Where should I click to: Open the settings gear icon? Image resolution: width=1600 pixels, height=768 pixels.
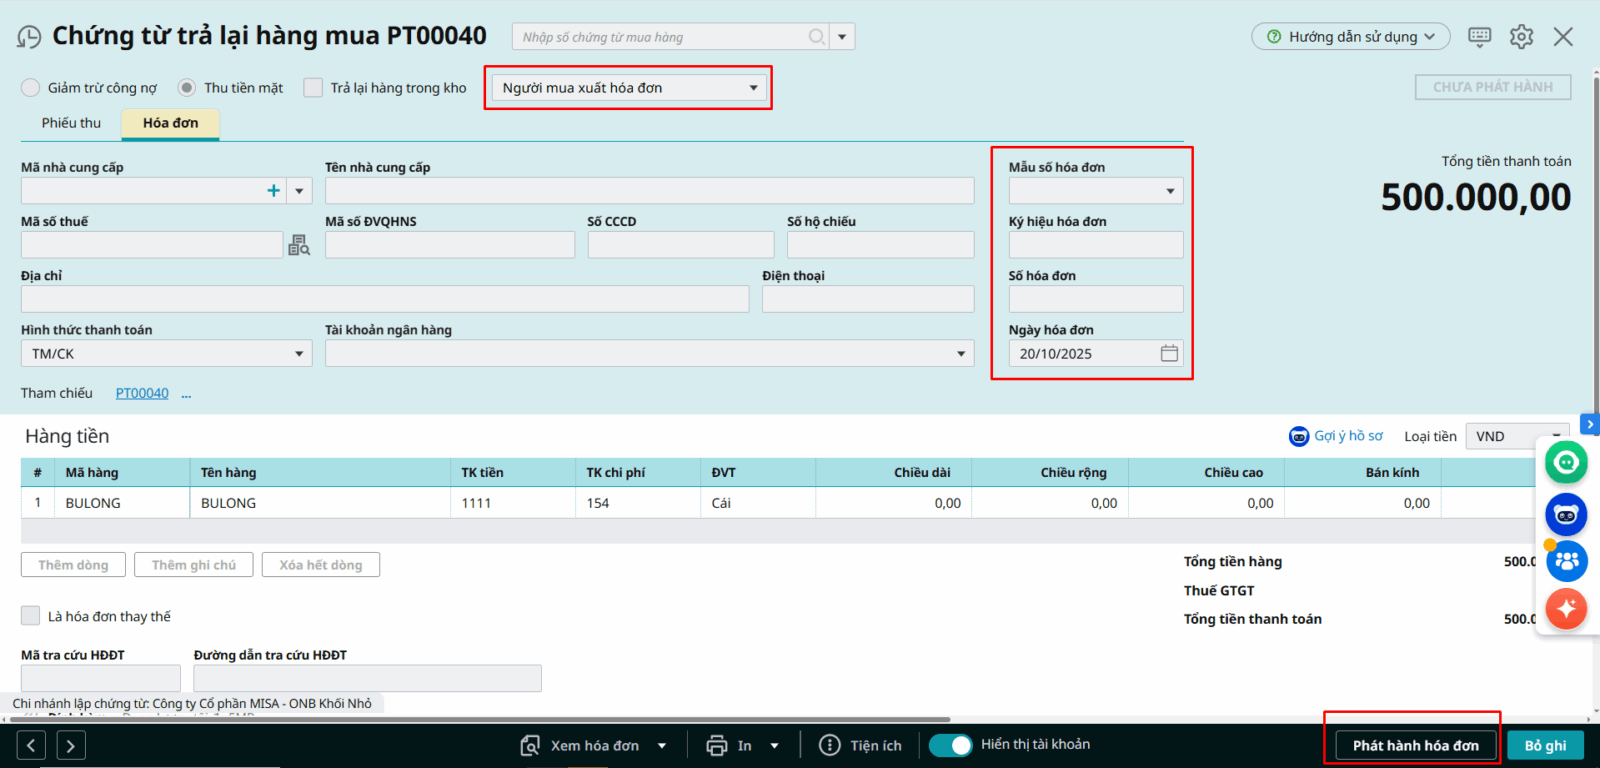1521,37
